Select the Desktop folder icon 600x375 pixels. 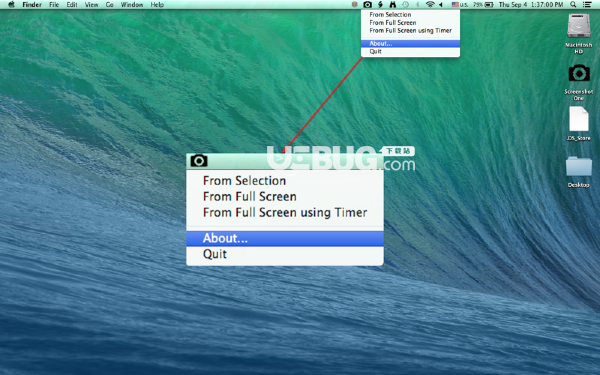tap(579, 166)
